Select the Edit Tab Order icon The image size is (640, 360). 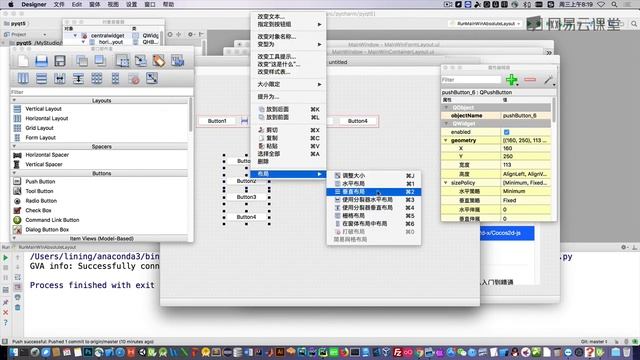pyautogui.click(x=177, y=61)
